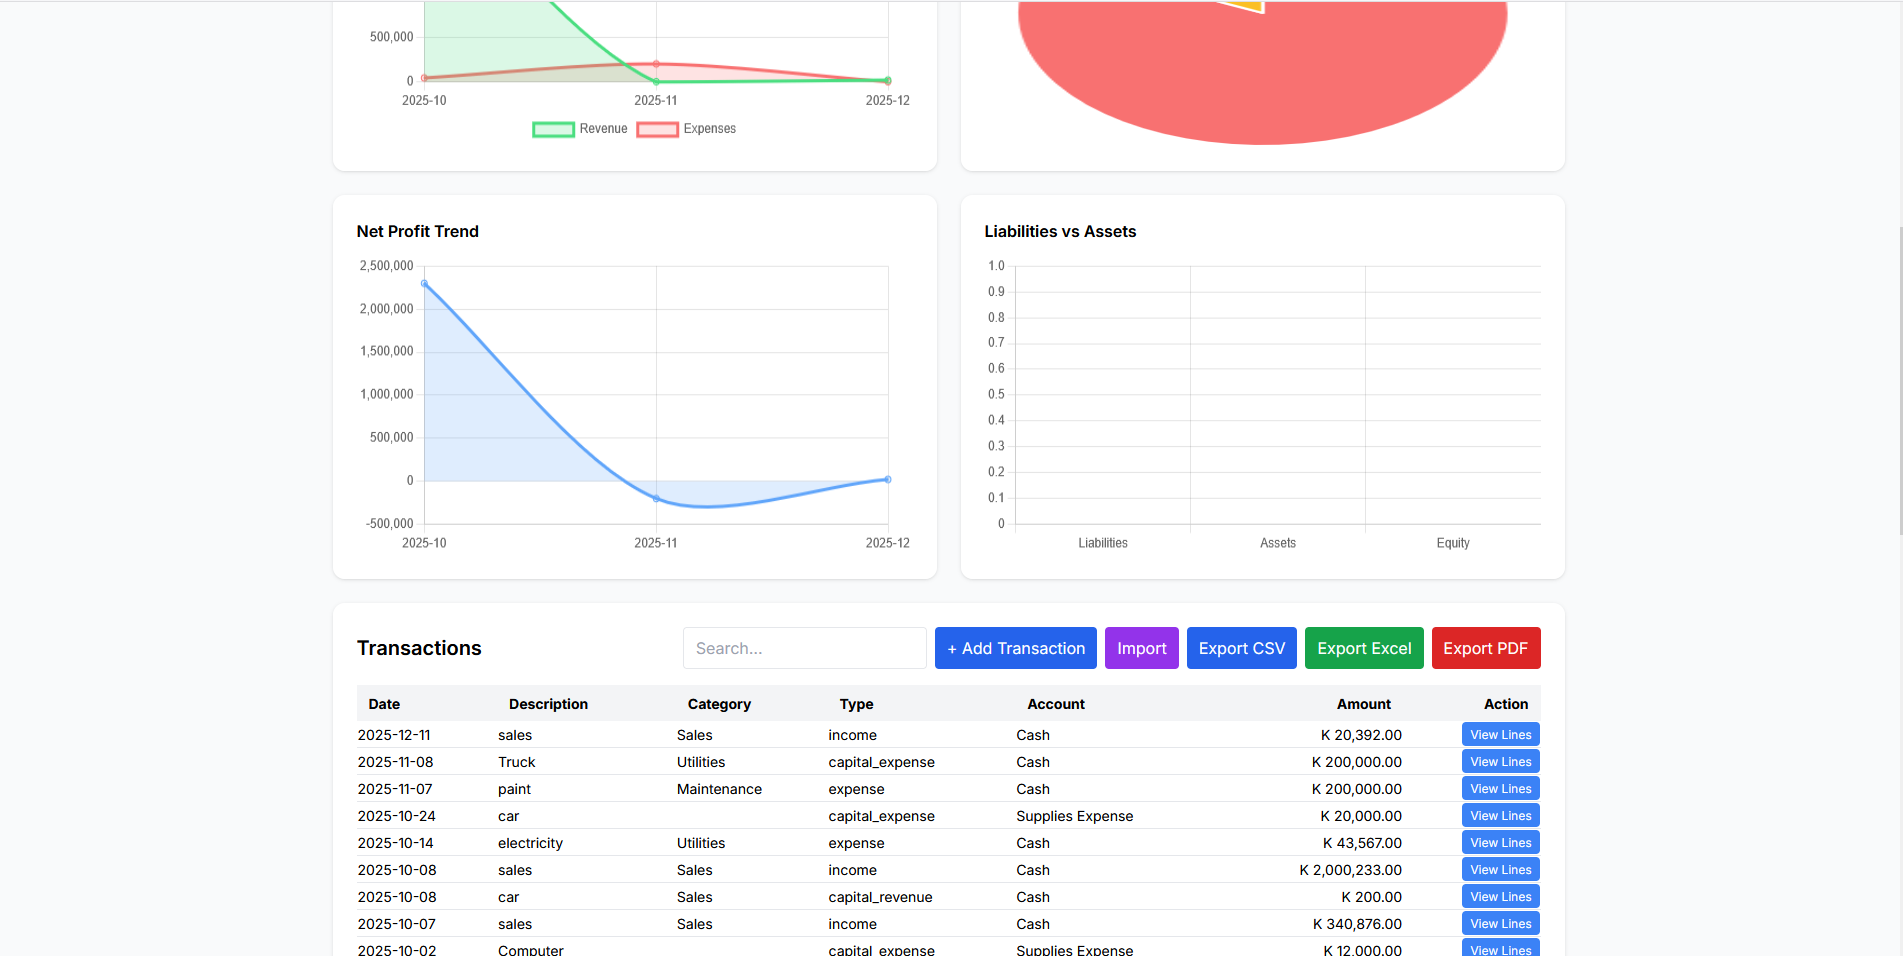
Task: Toggle the Revenue legend swatch
Action: [553, 129]
